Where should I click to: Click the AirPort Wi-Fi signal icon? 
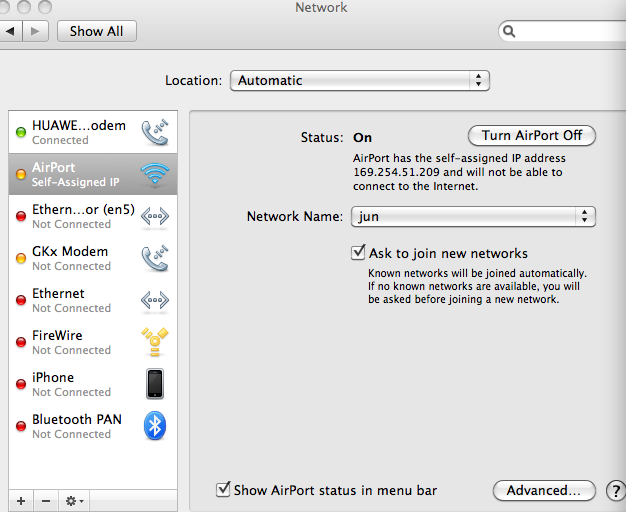155,174
